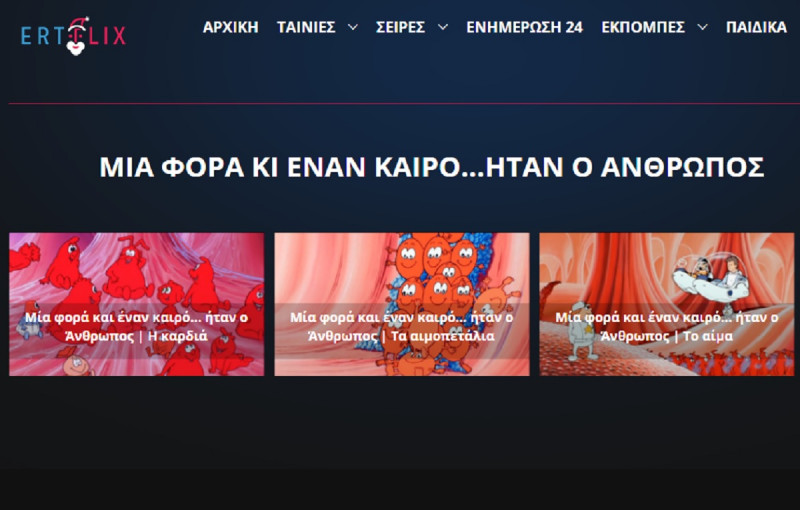This screenshot has width=800, height=510.
Task: Go to the ΑΡΧΙΚΗ home page
Action: (230, 27)
